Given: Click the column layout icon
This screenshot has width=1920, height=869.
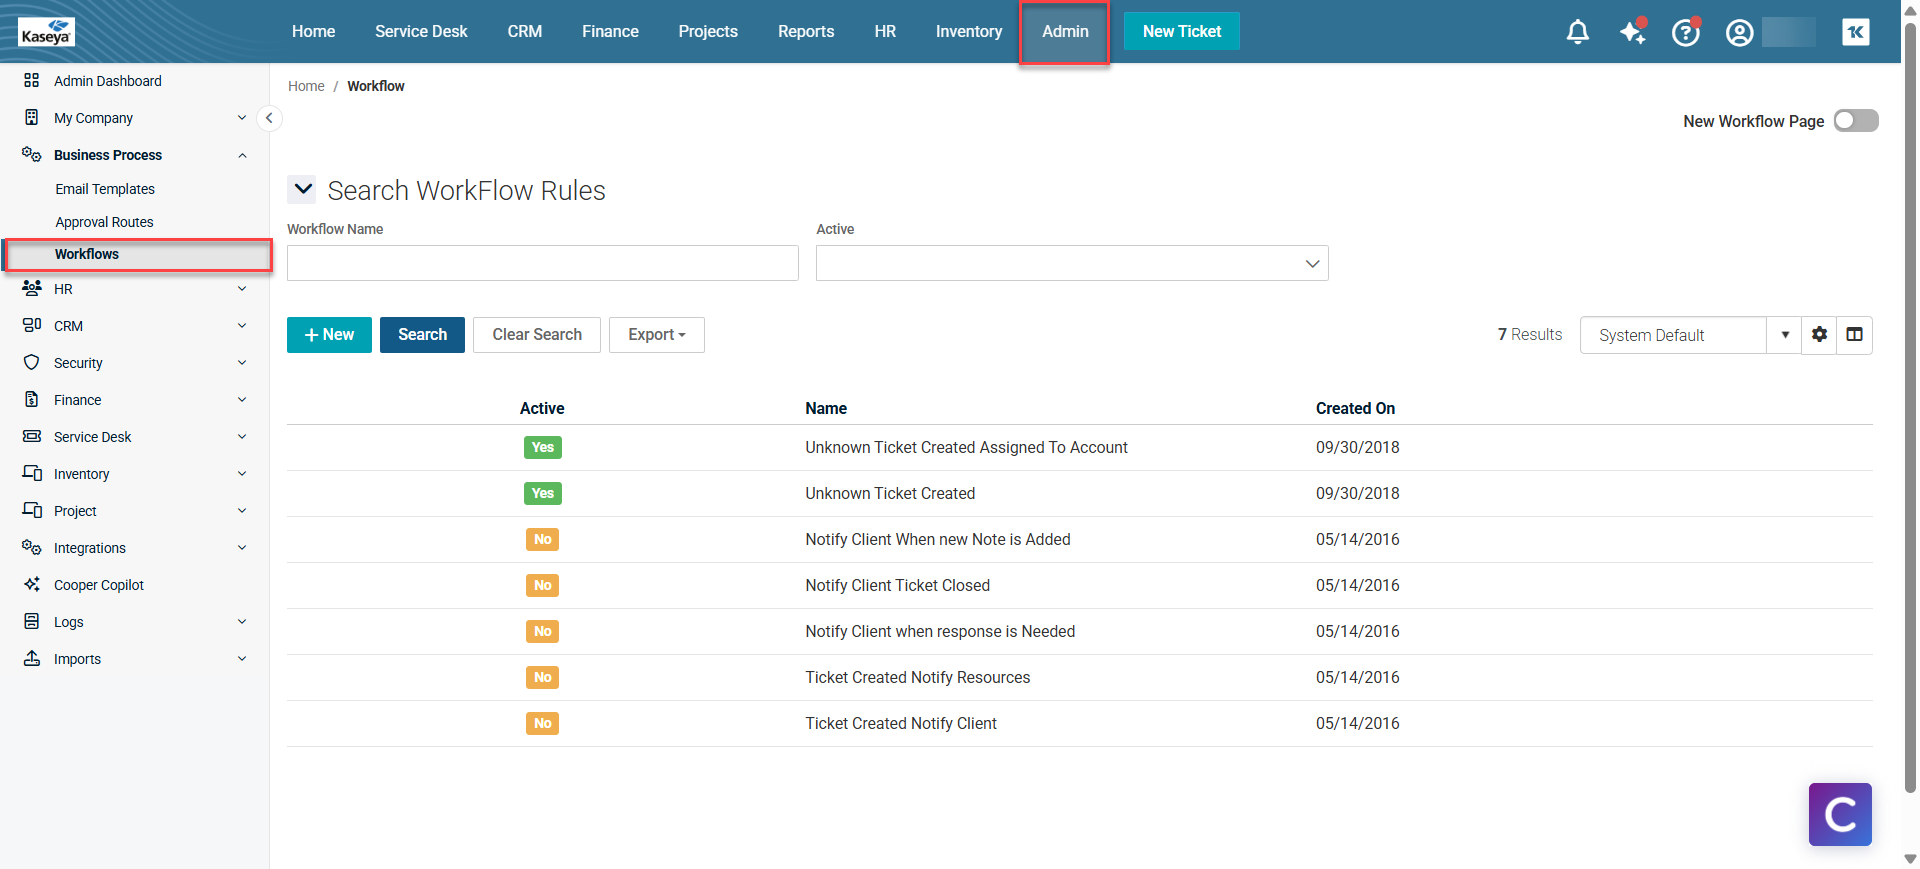Looking at the screenshot, I should tap(1854, 335).
